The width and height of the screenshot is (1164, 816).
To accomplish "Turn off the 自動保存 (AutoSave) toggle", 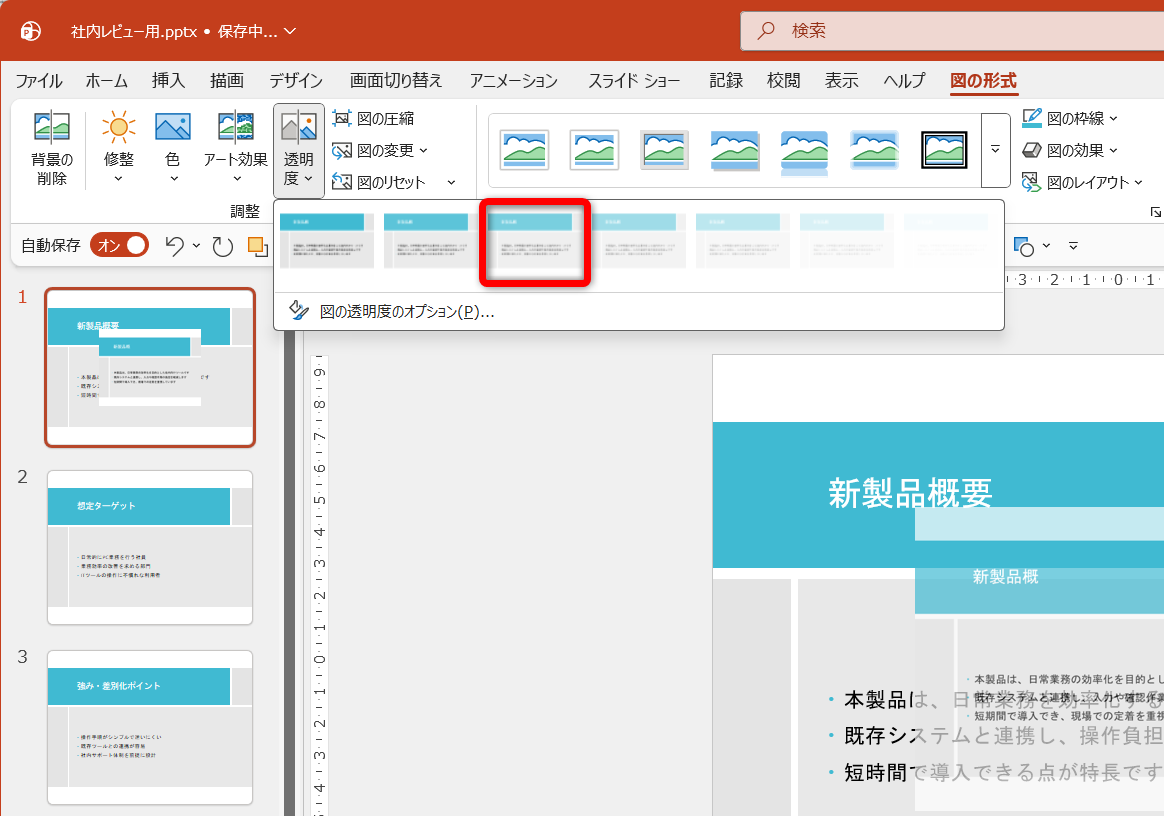I will coord(120,244).
